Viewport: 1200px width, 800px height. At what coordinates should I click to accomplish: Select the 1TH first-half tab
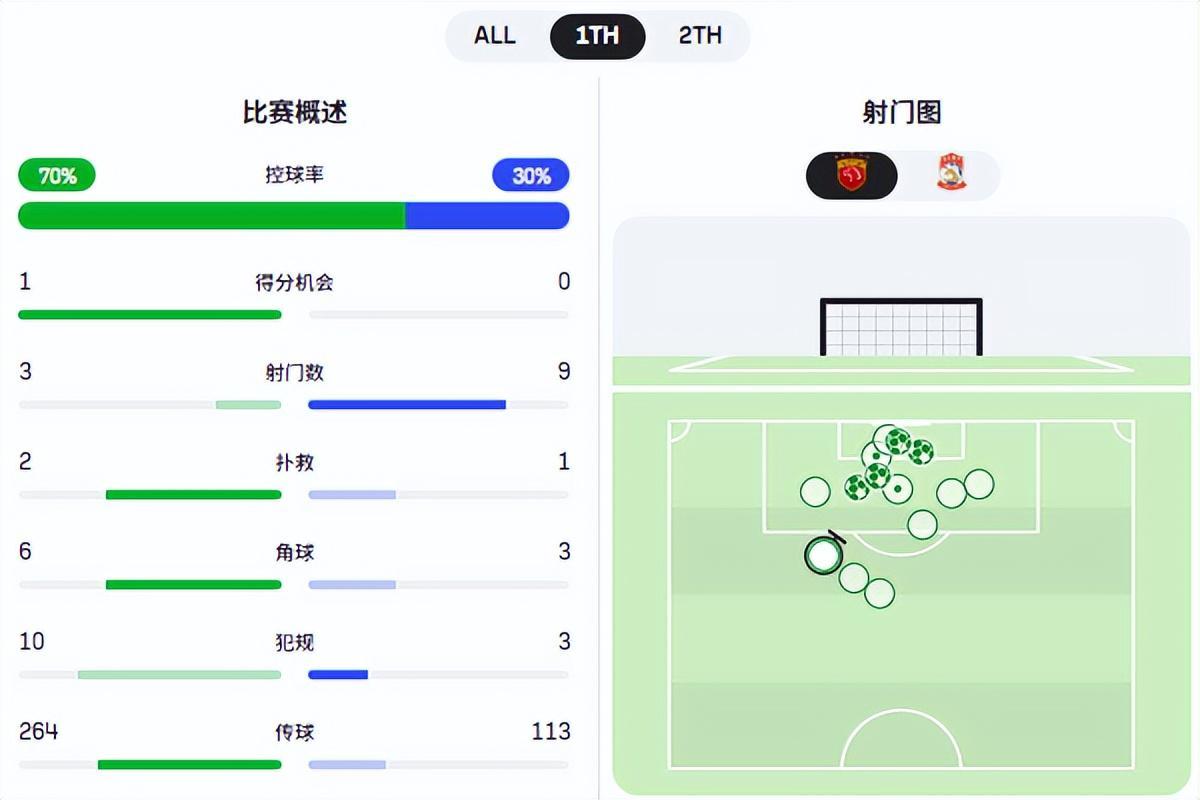point(597,36)
